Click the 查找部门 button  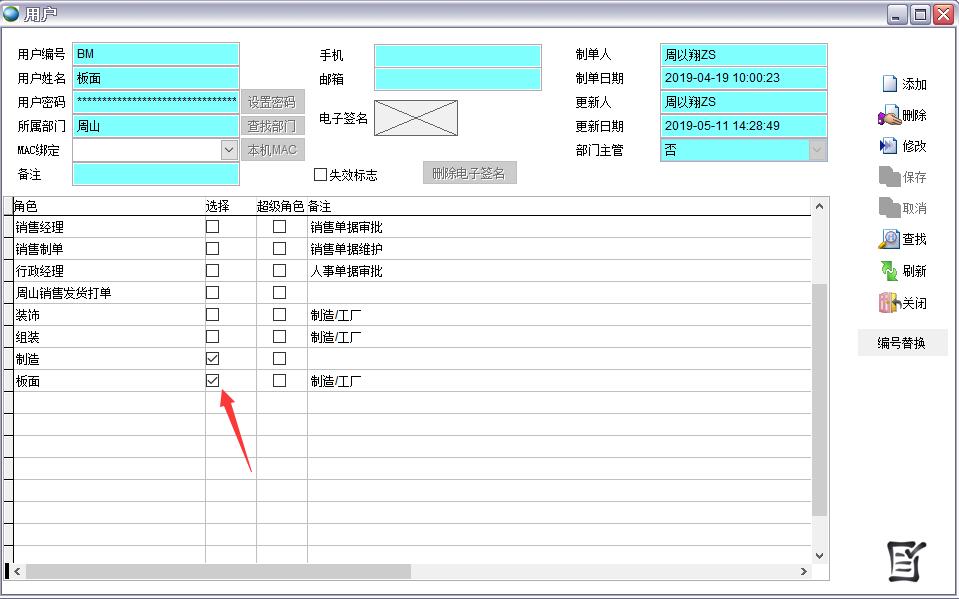pyautogui.click(x=273, y=126)
